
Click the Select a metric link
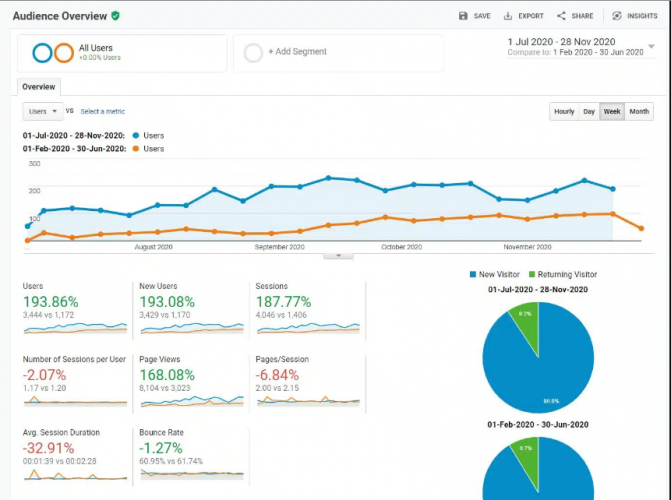pyautogui.click(x=103, y=111)
